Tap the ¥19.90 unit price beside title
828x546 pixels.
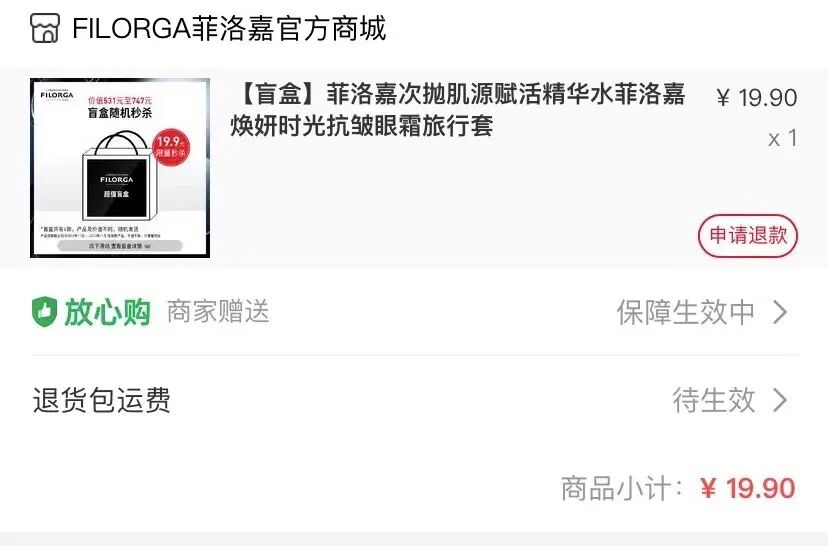757,98
